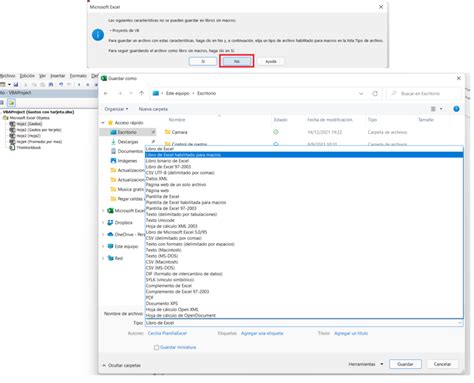Click Ayuda button in Excel message

click(x=271, y=61)
